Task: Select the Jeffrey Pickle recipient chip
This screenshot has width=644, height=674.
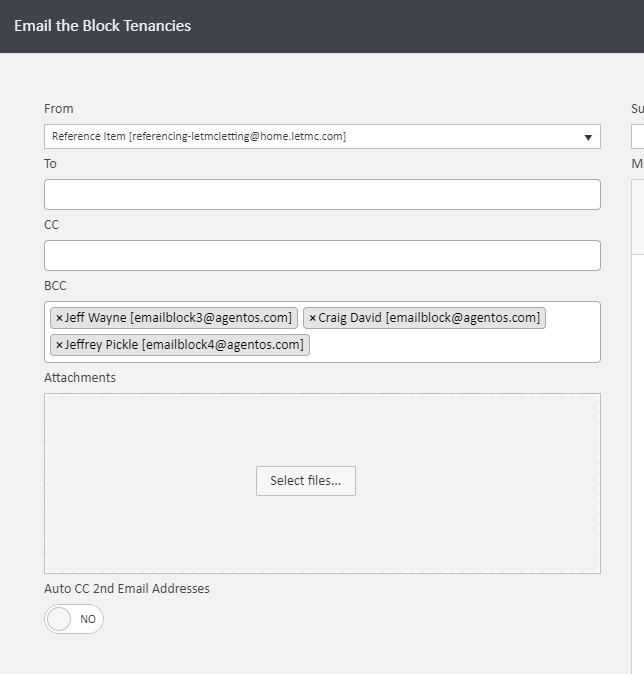Action: [x=185, y=345]
